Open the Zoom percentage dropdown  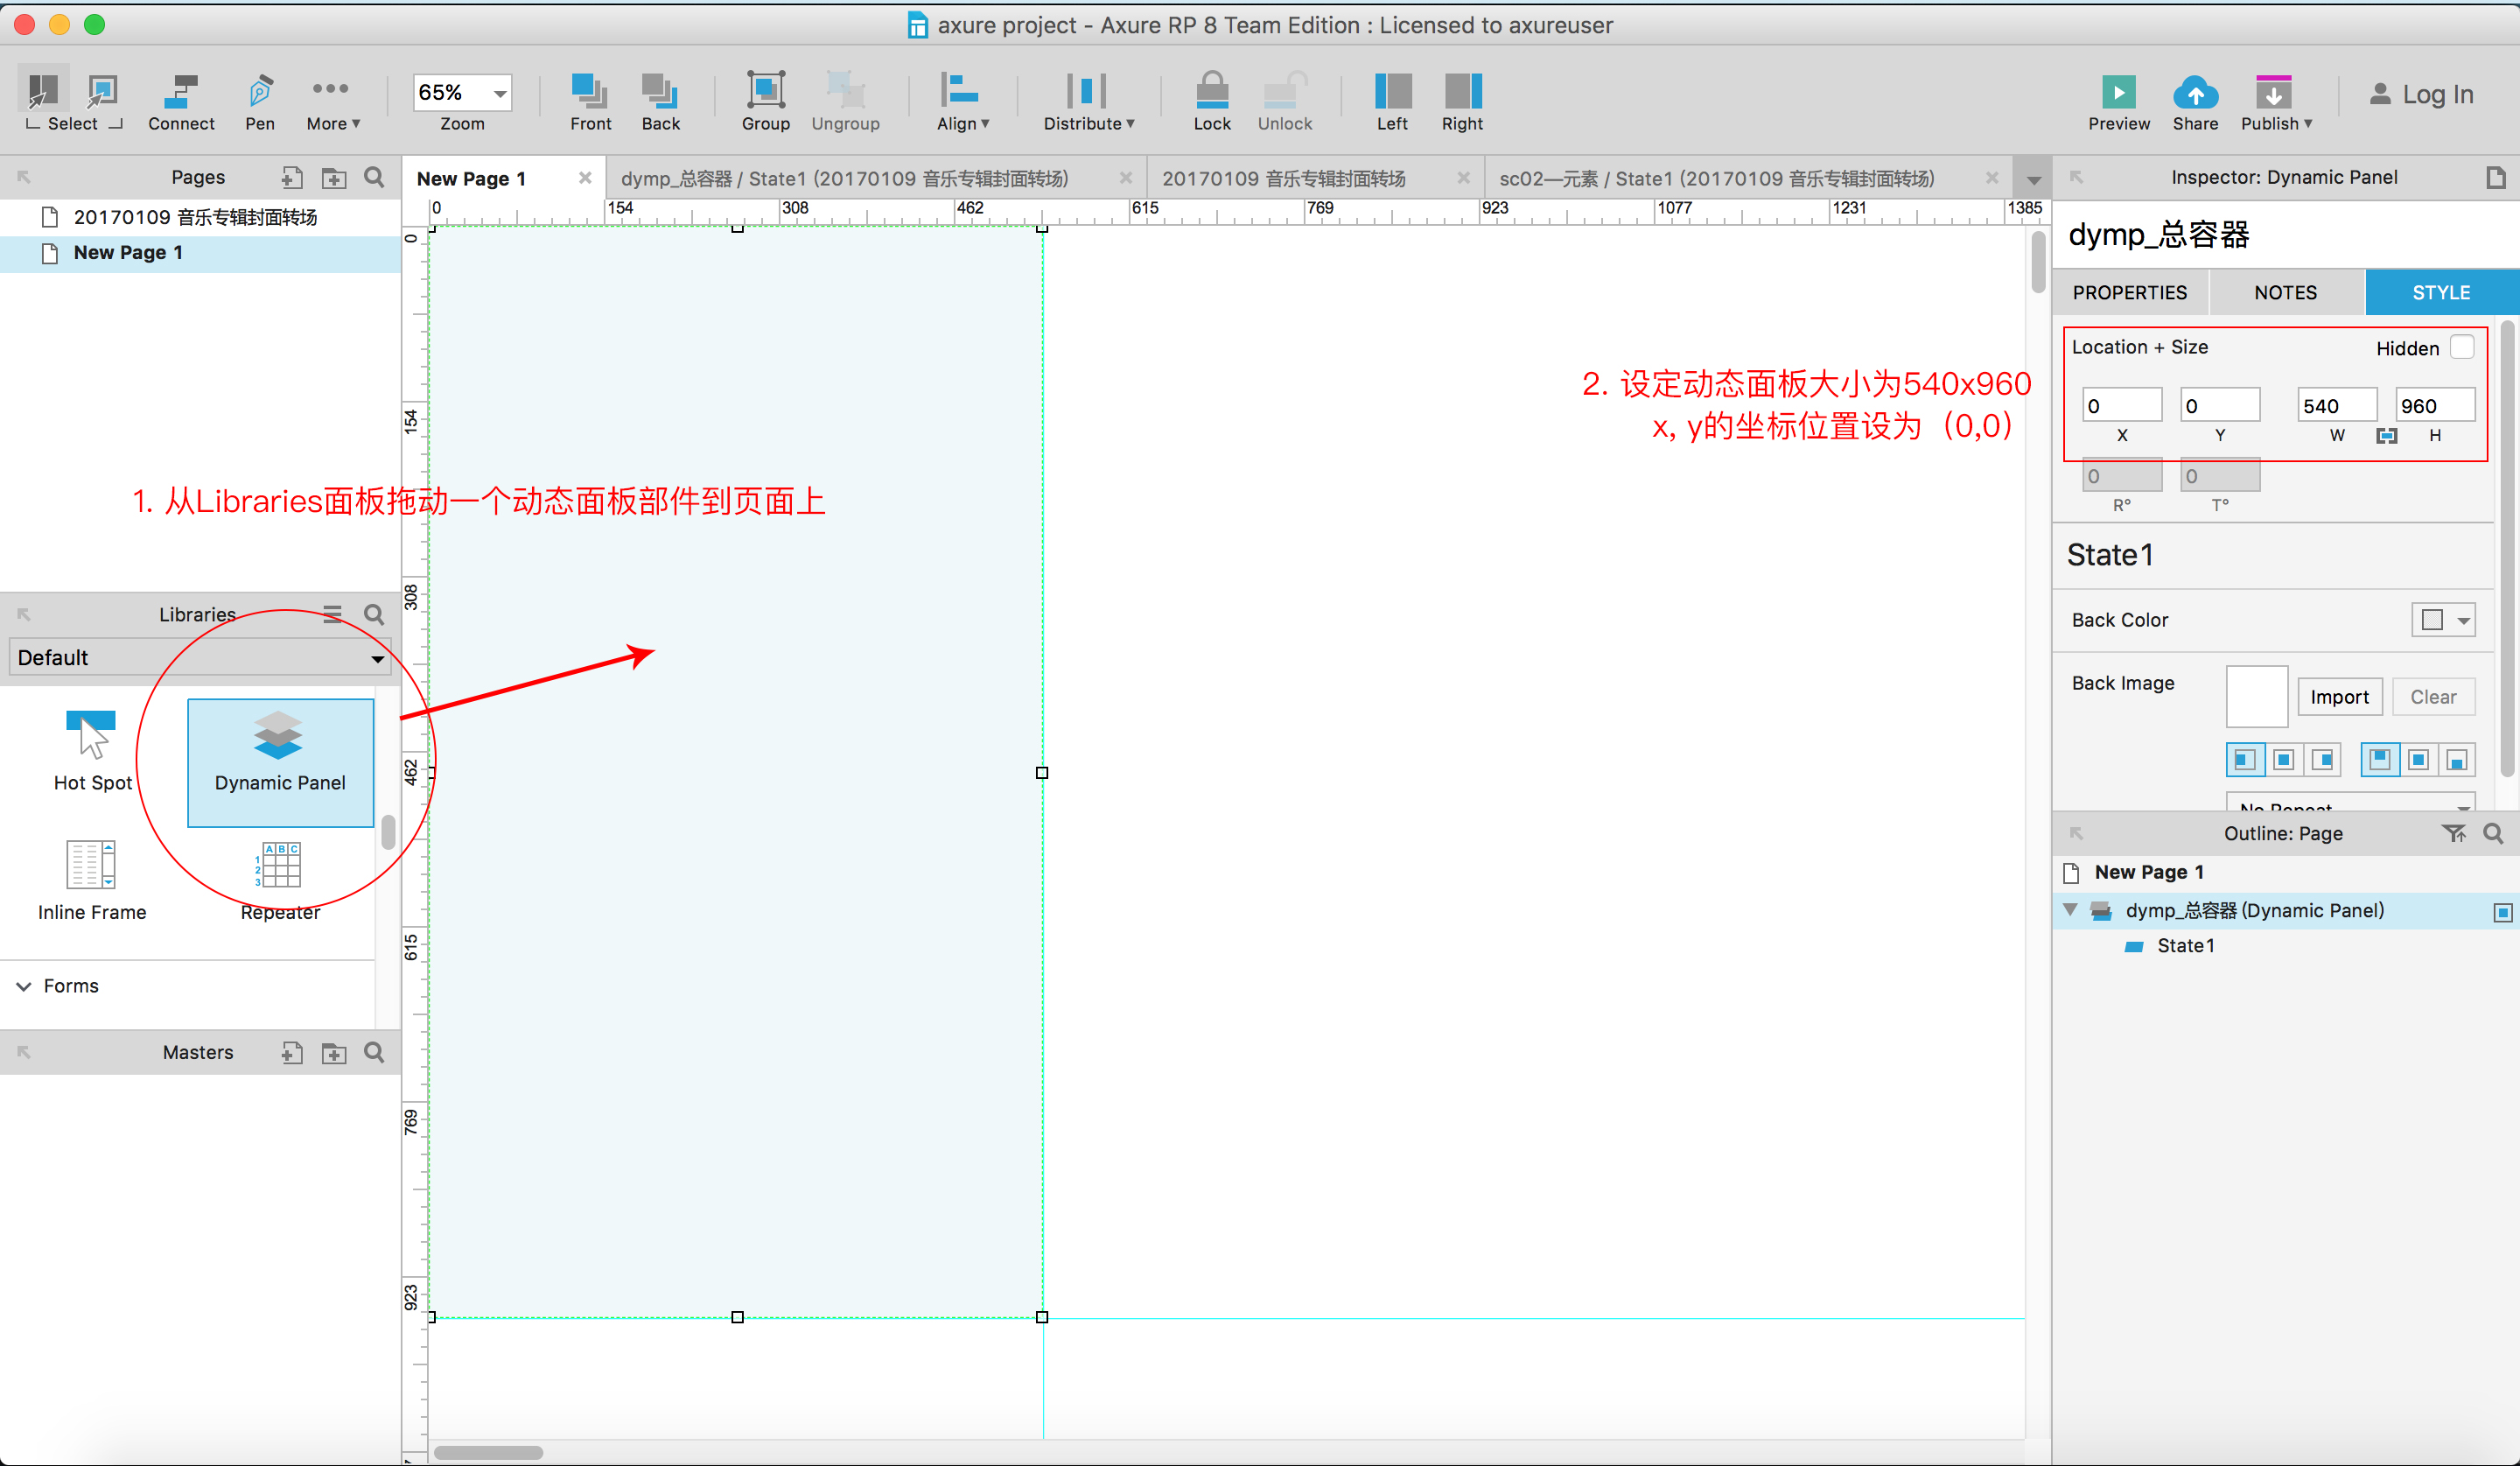[499, 93]
